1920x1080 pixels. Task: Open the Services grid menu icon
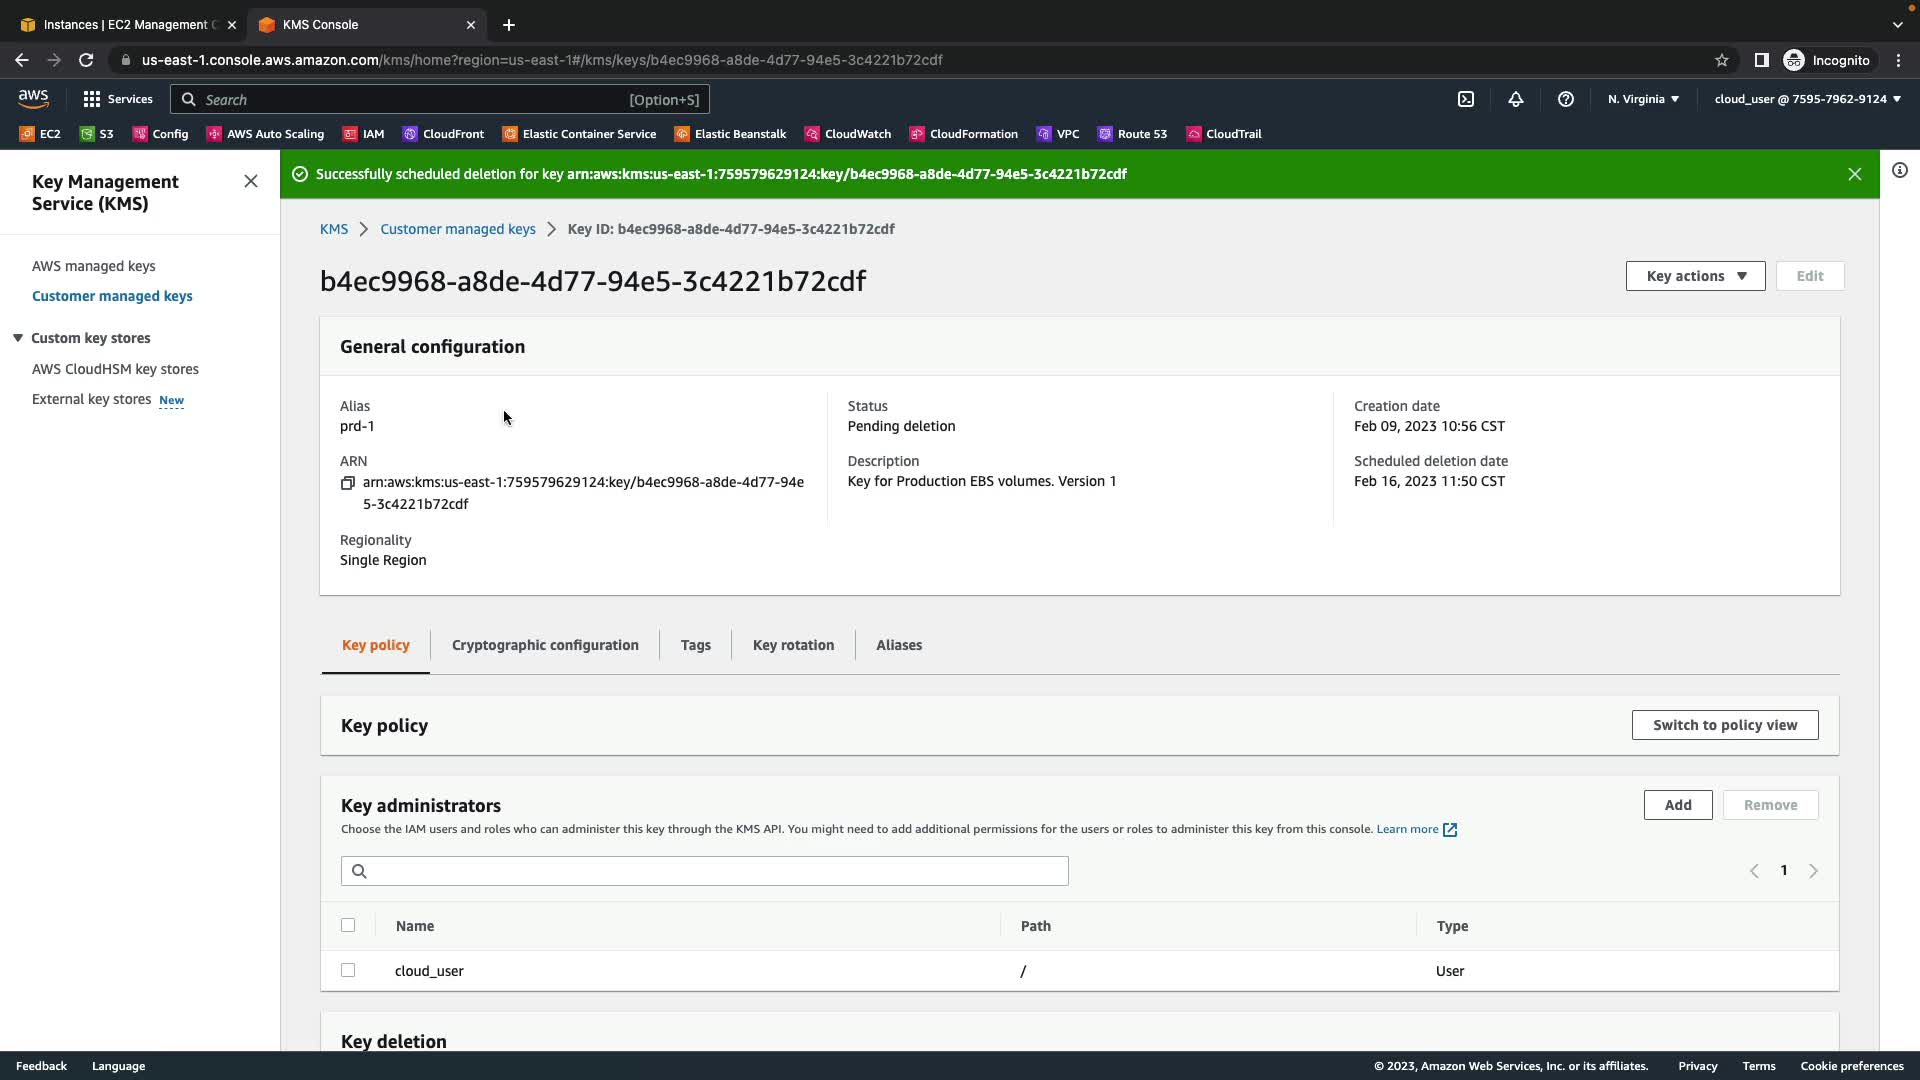pos(92,99)
